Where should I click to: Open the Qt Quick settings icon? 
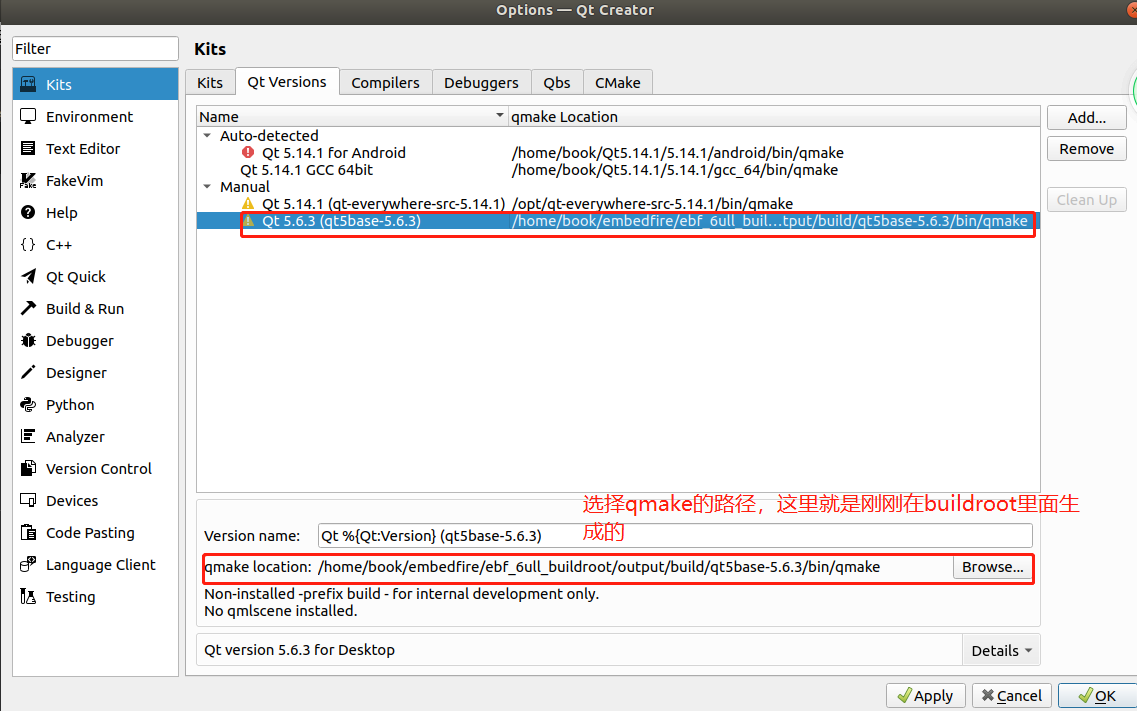coord(28,276)
